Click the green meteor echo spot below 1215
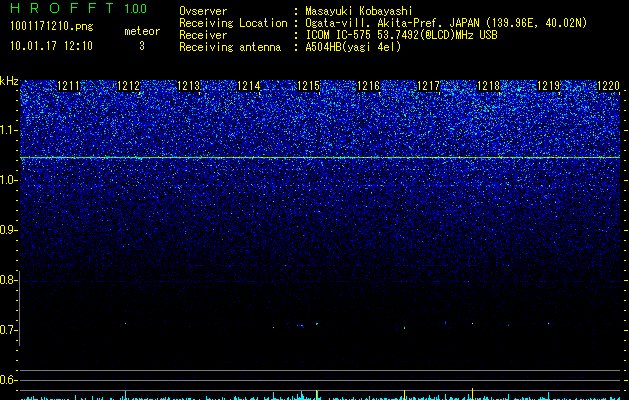 click(x=317, y=323)
